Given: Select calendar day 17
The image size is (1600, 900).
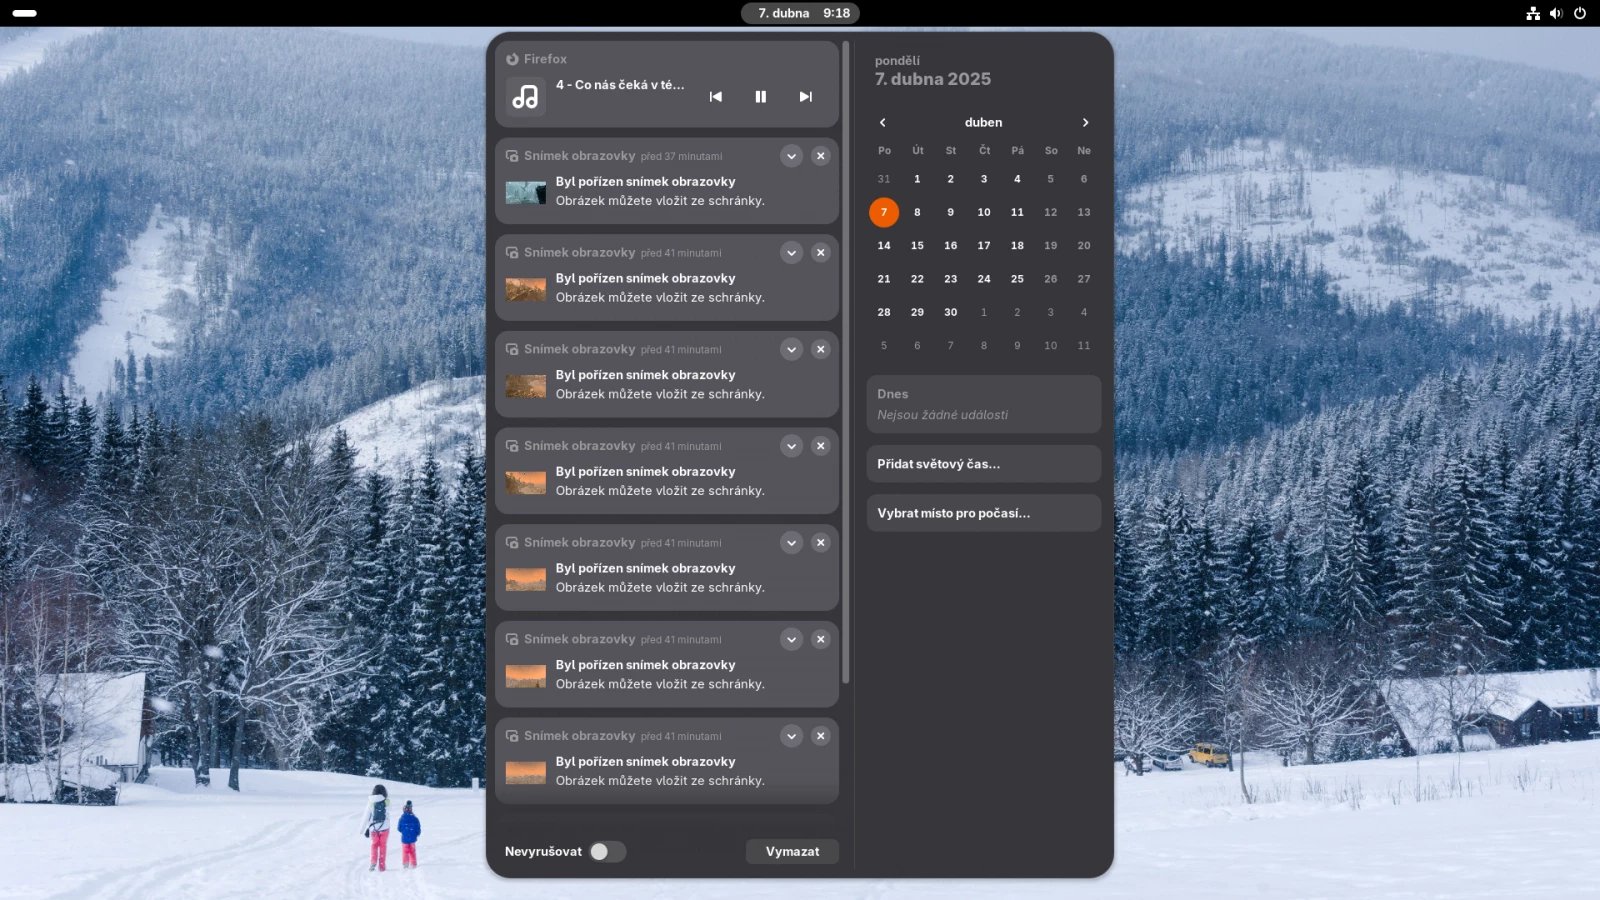Looking at the screenshot, I should click(984, 245).
